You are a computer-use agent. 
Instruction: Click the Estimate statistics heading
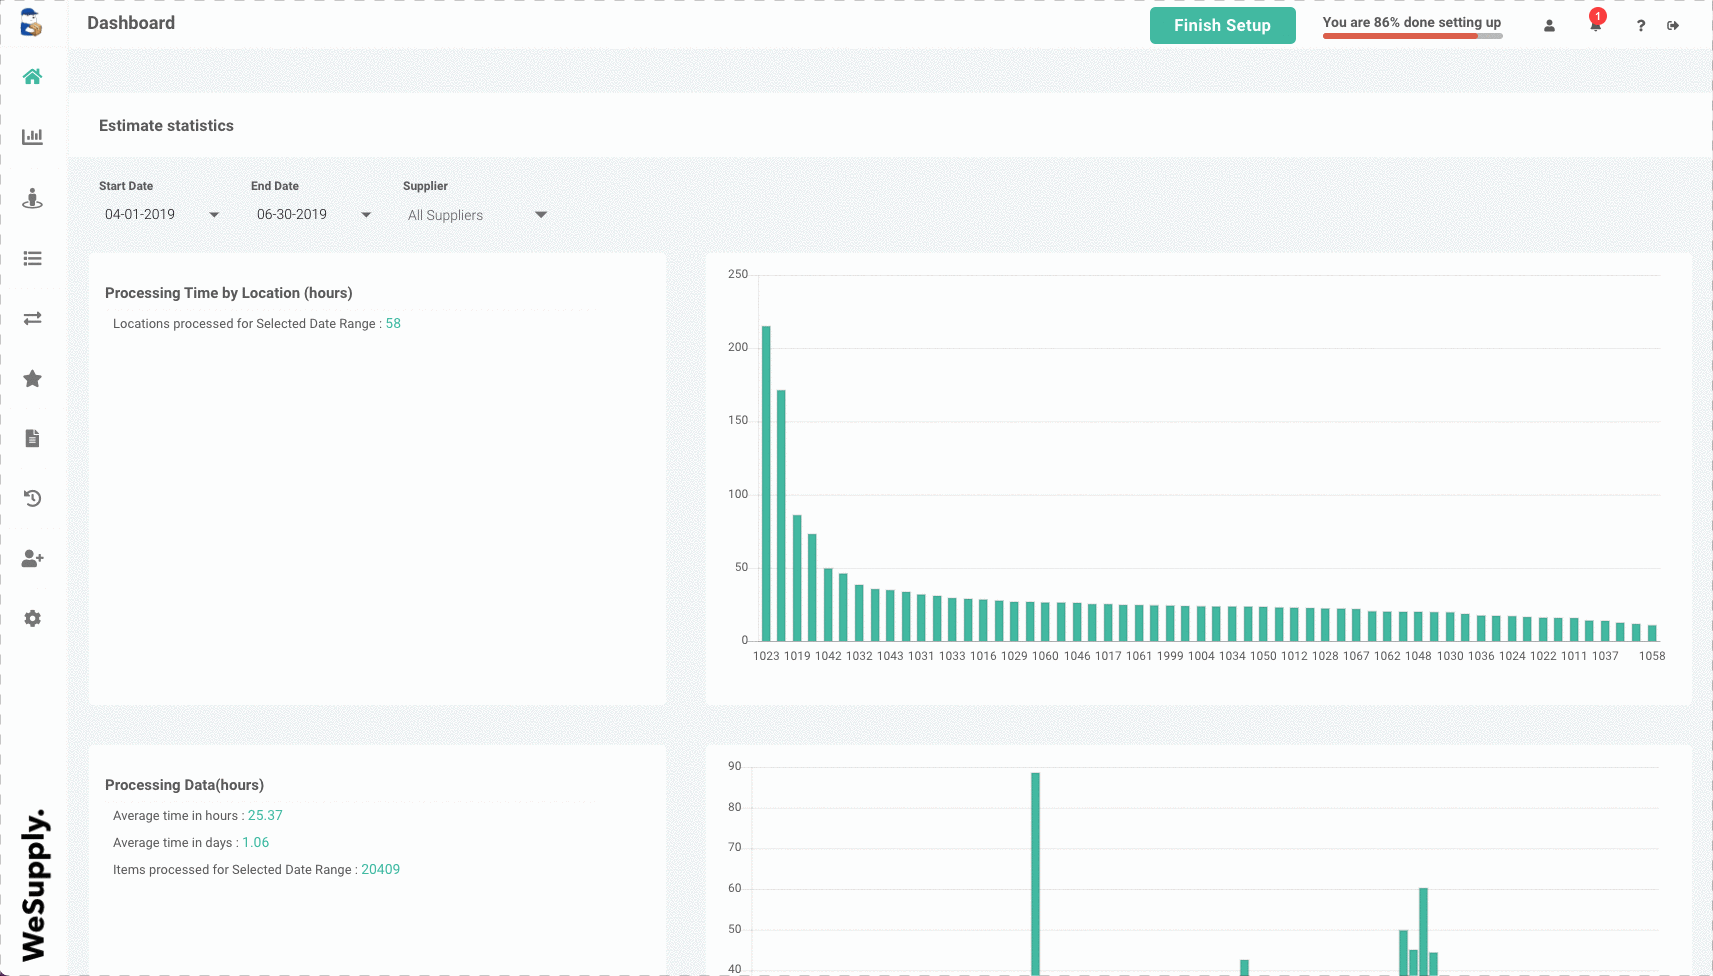tap(166, 125)
